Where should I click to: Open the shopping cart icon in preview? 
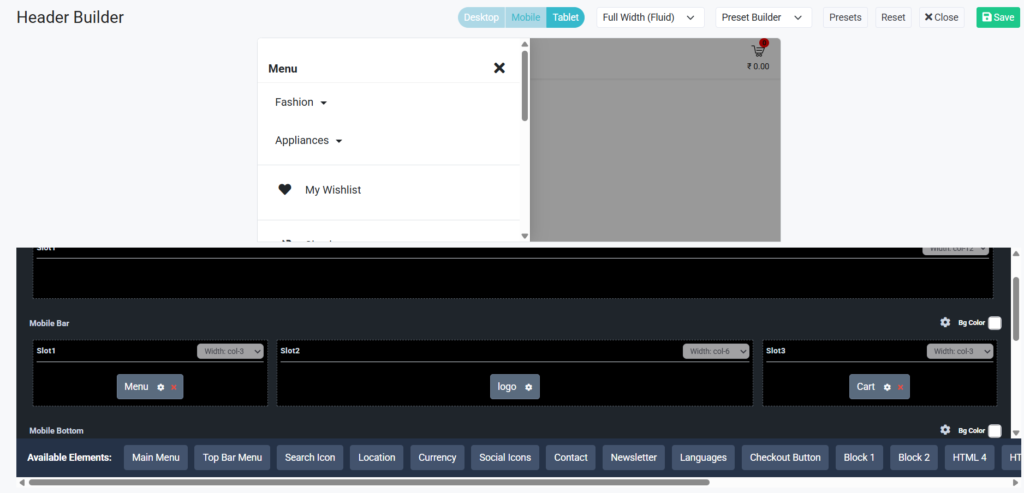point(758,50)
